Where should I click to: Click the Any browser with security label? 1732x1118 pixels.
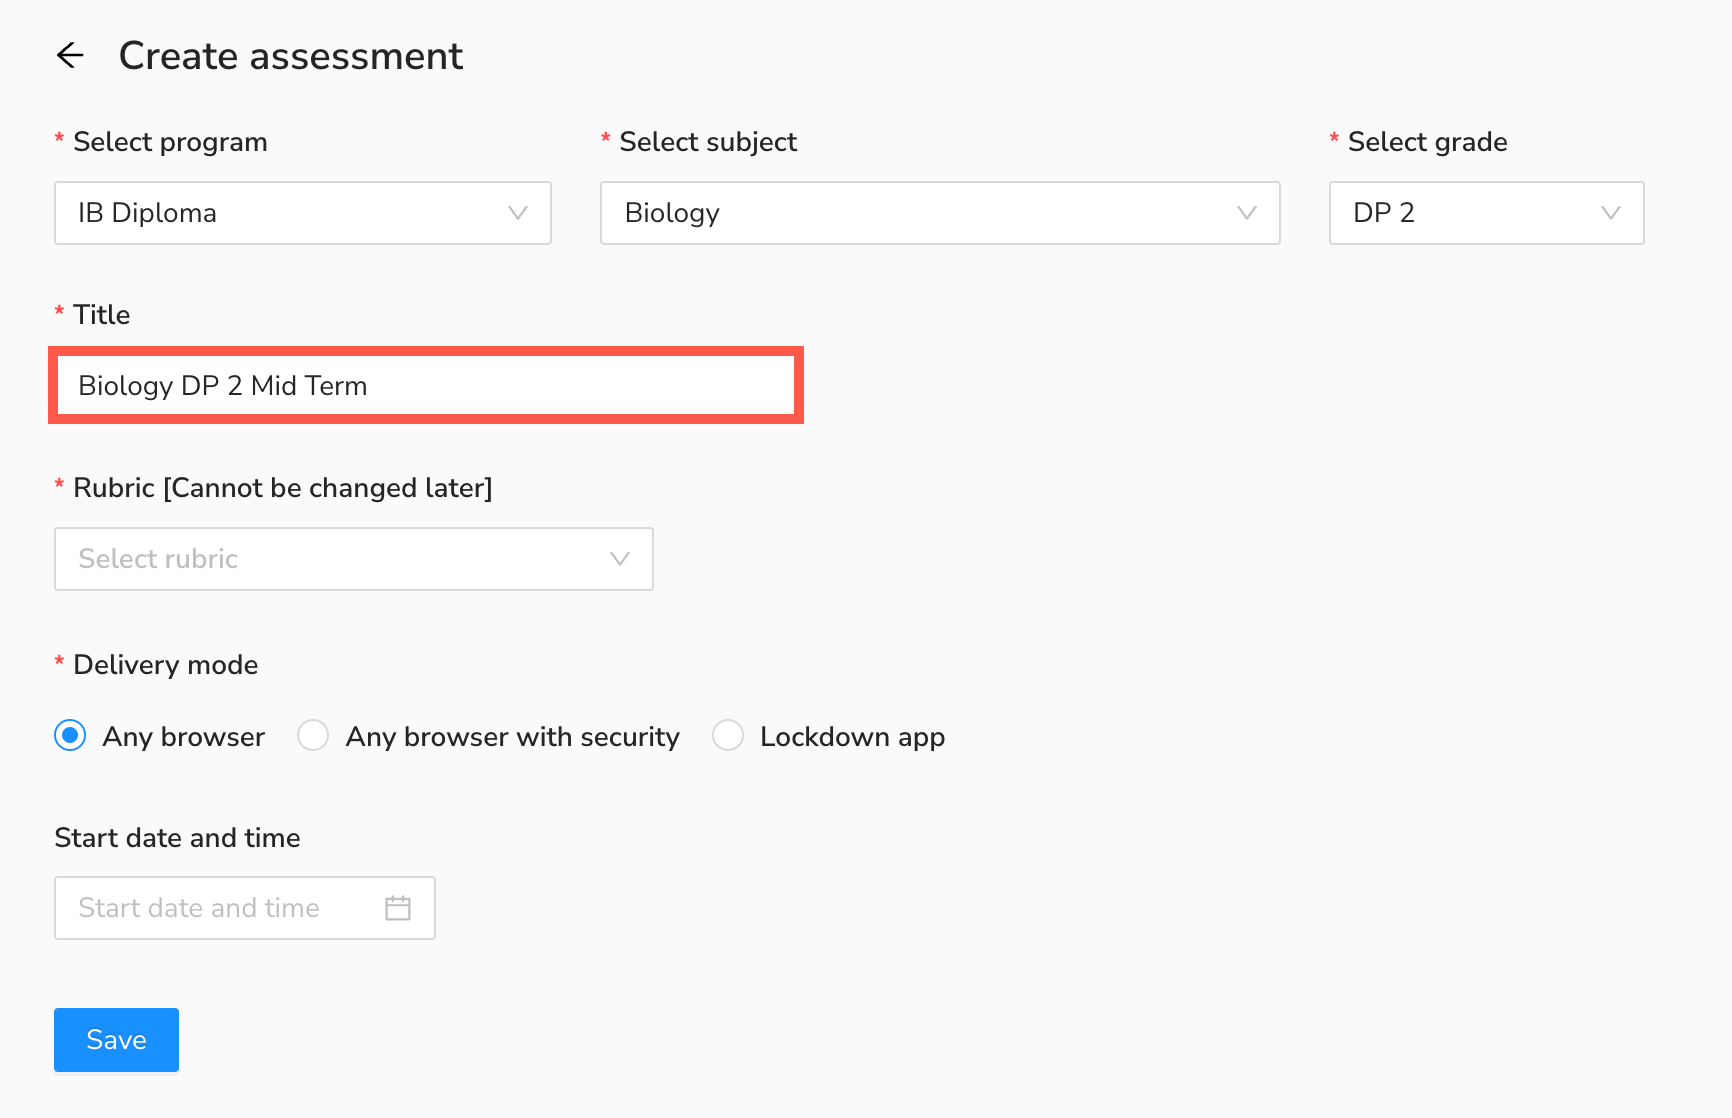(512, 737)
